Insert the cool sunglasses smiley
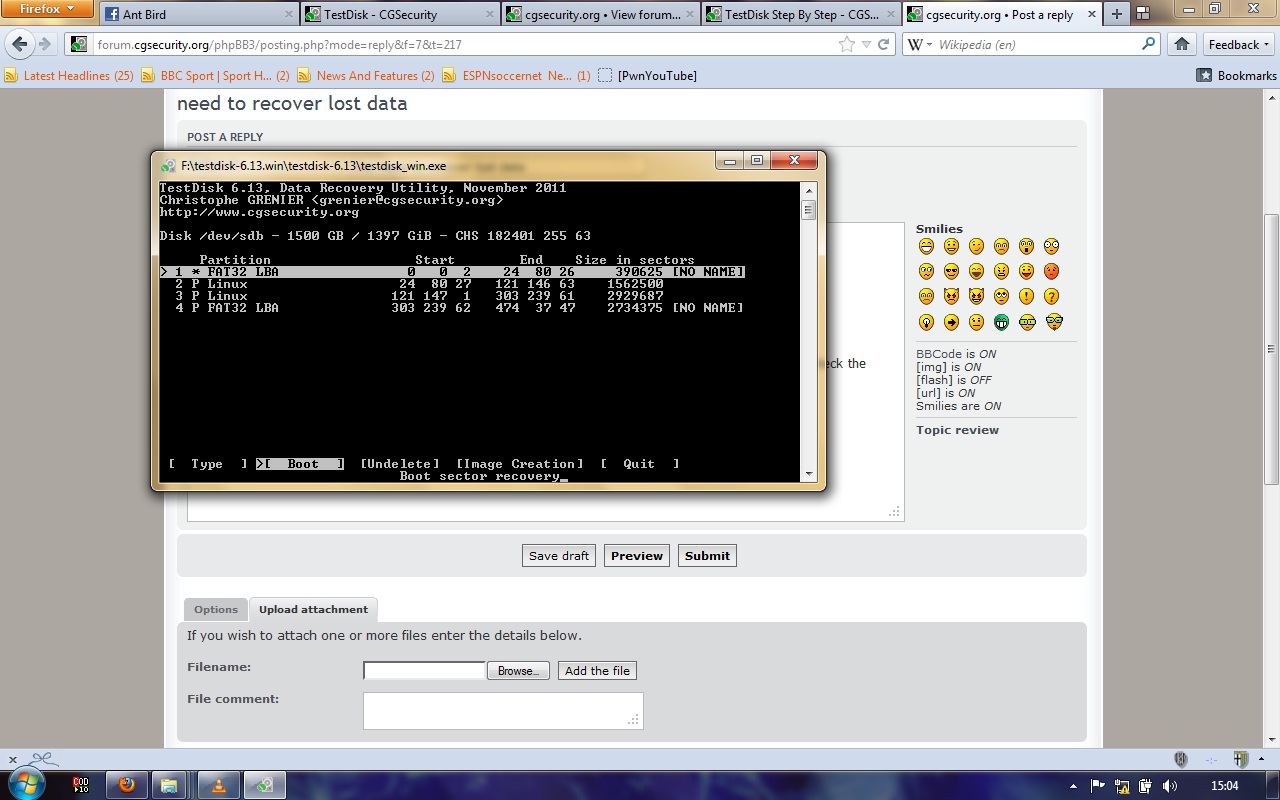This screenshot has height=800, width=1280. (x=951, y=271)
